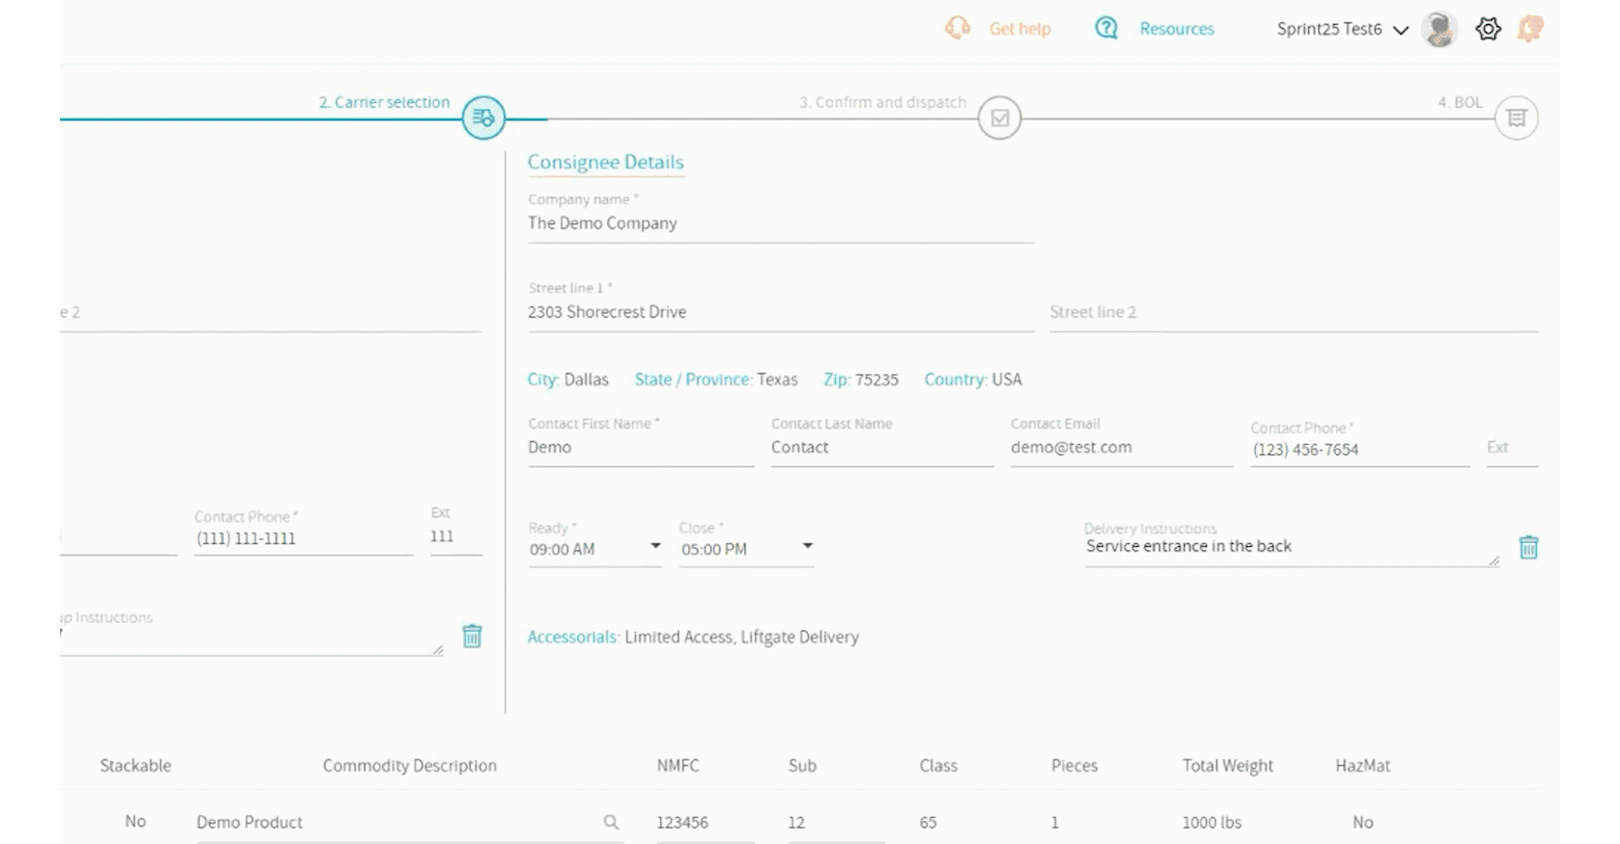Edit the consignee Company name field
The width and height of the screenshot is (1620, 844).
tap(780, 224)
